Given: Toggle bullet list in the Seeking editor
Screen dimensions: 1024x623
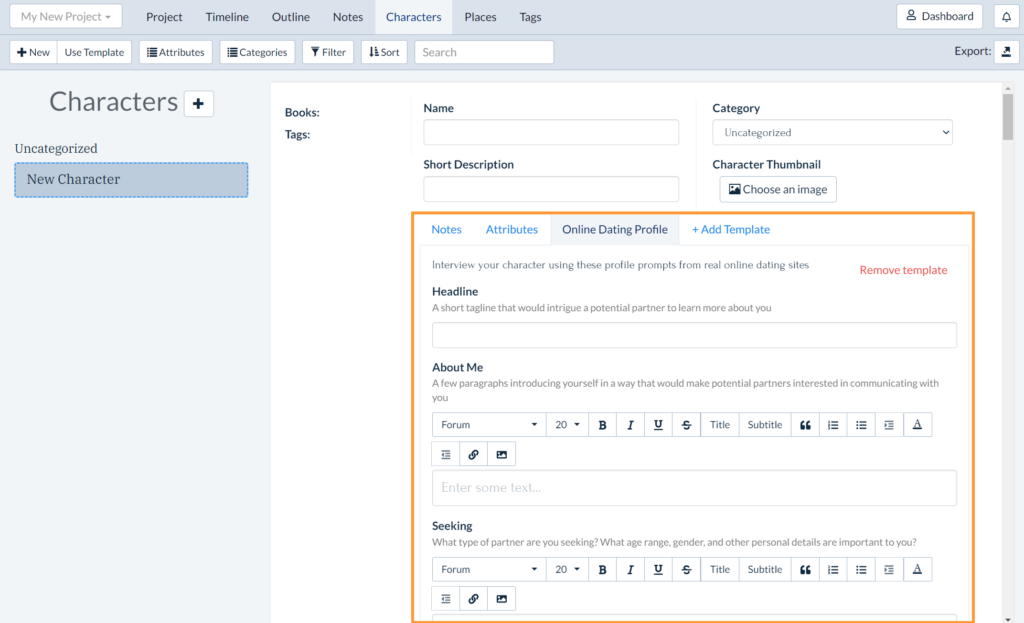Looking at the screenshot, I should click(861, 569).
